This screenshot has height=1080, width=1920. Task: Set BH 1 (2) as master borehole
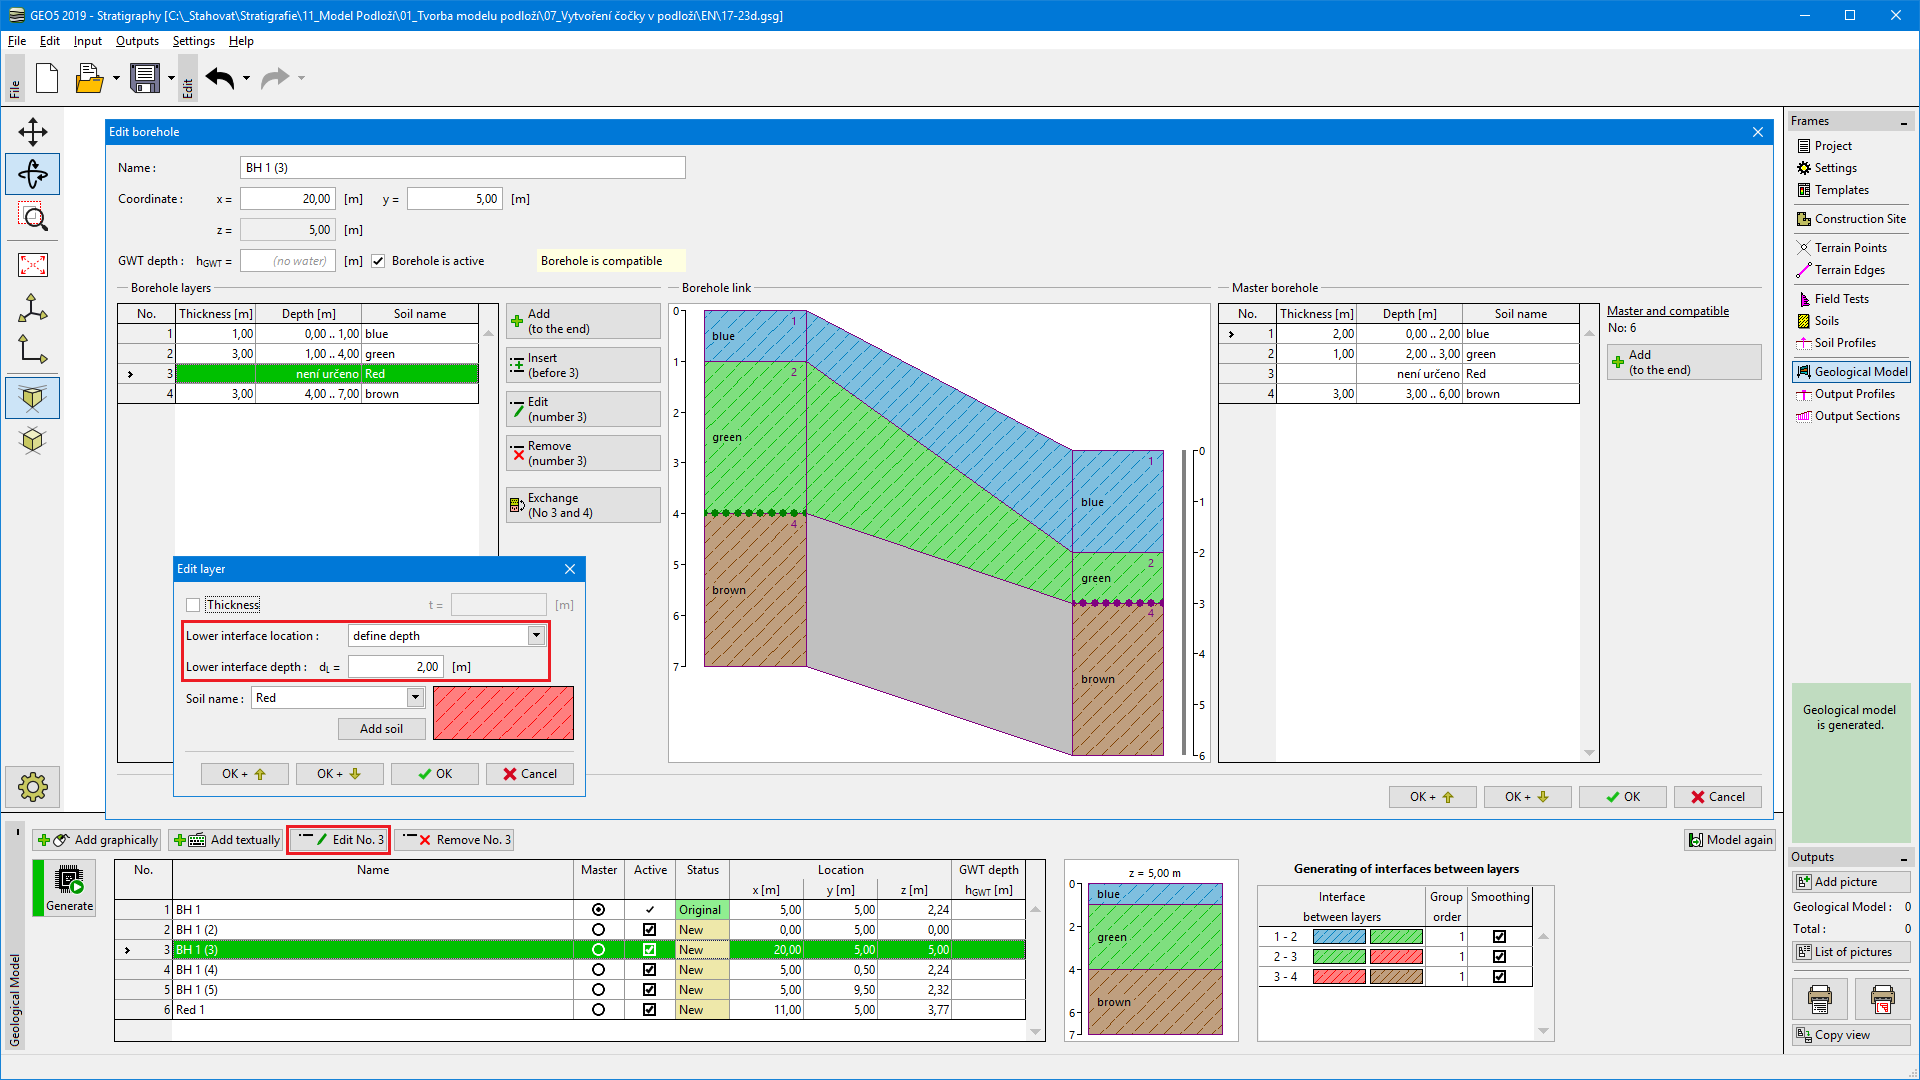coord(598,930)
